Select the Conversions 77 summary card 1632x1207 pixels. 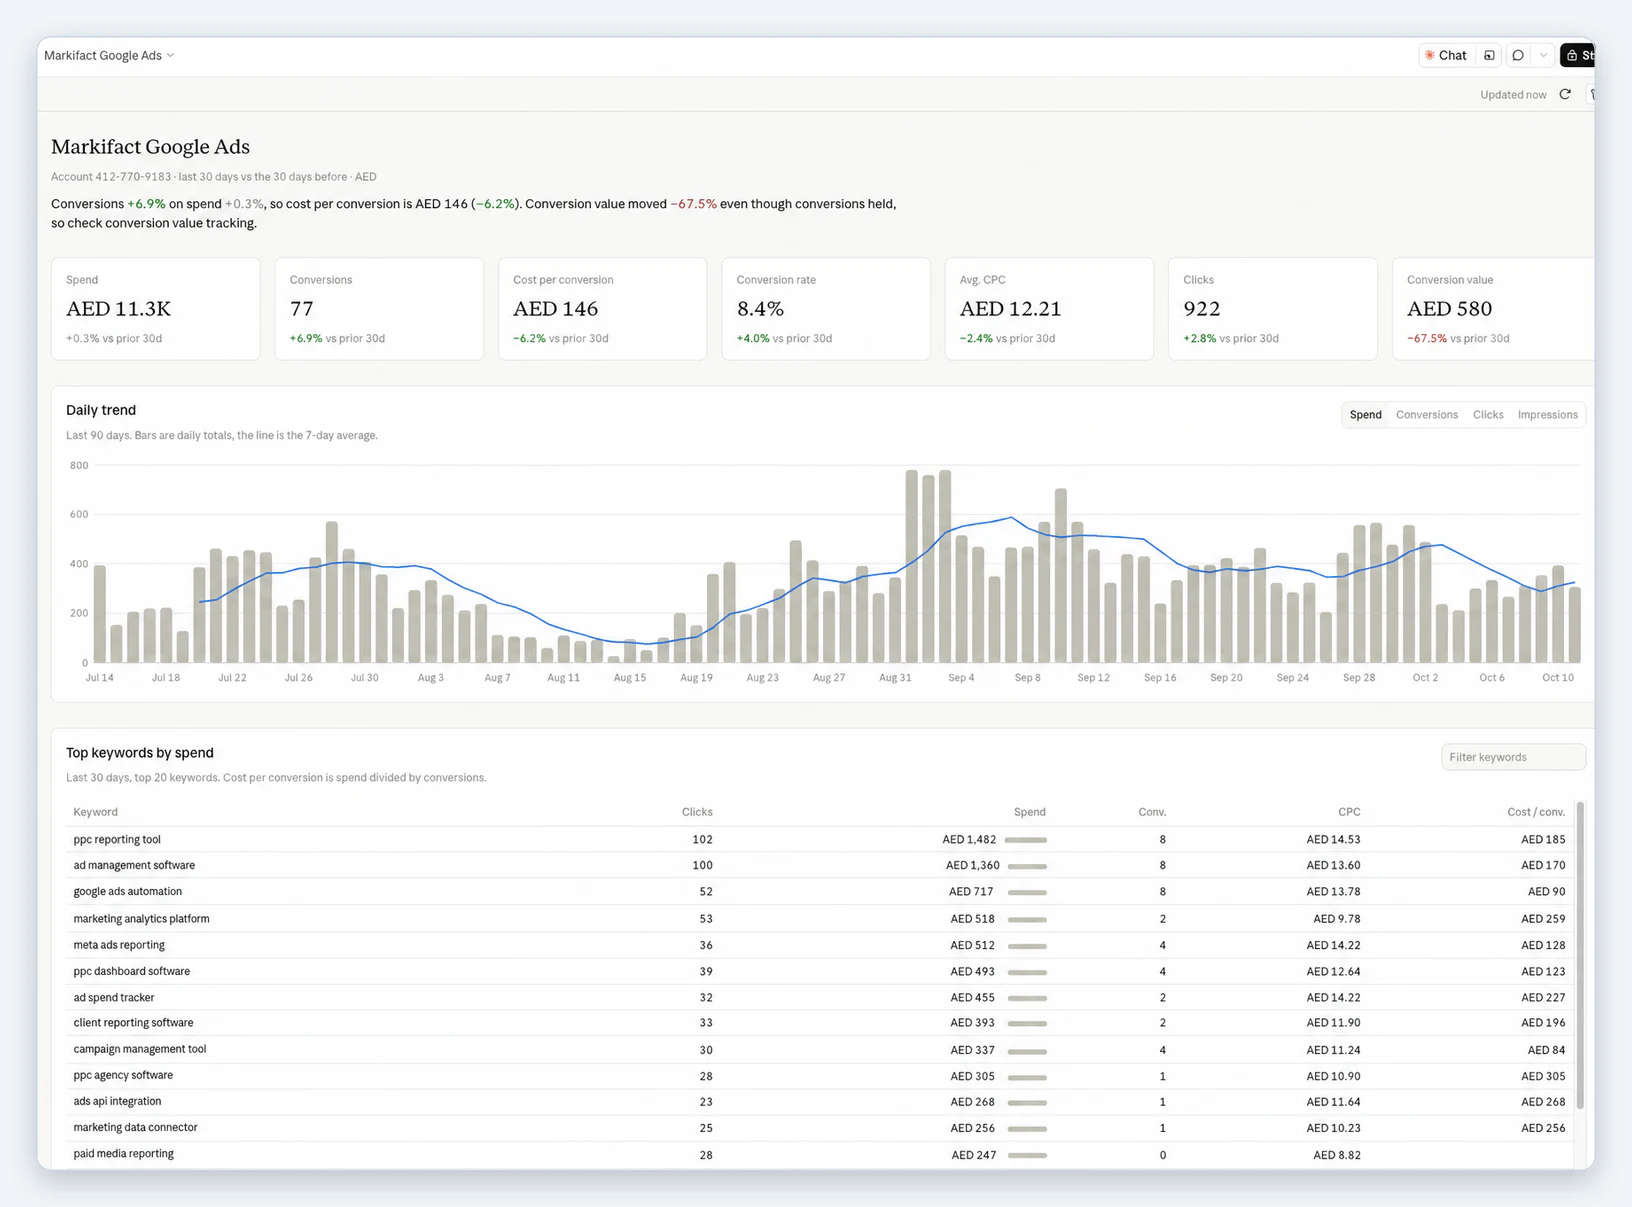click(x=379, y=309)
